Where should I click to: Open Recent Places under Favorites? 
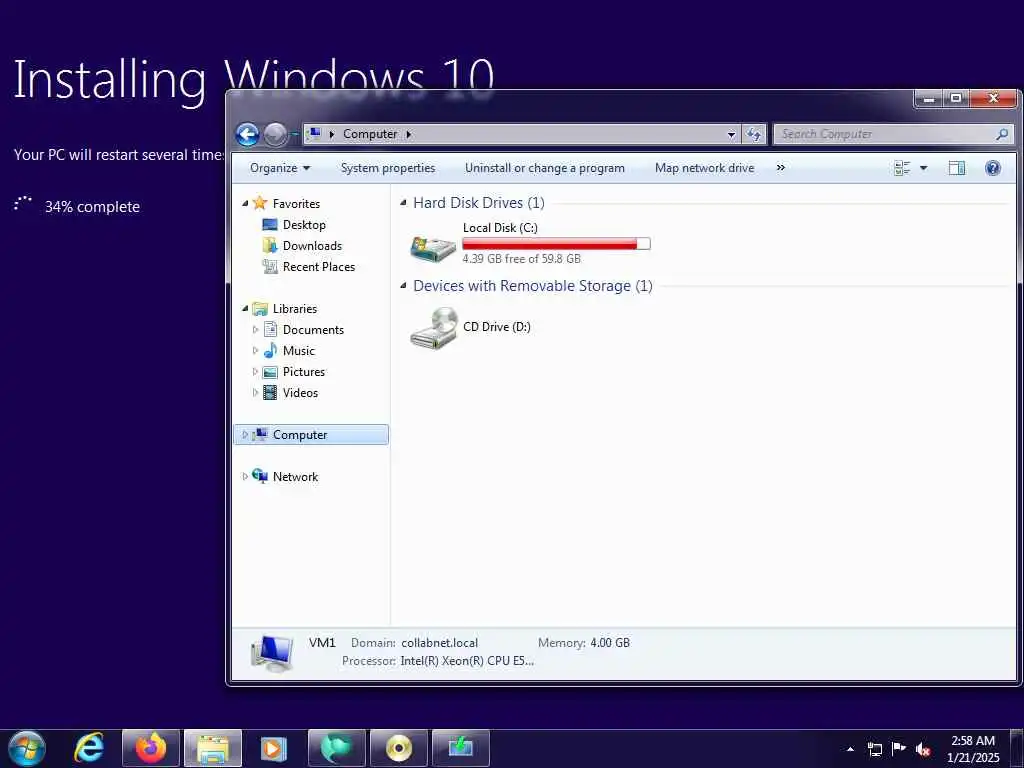(x=318, y=266)
